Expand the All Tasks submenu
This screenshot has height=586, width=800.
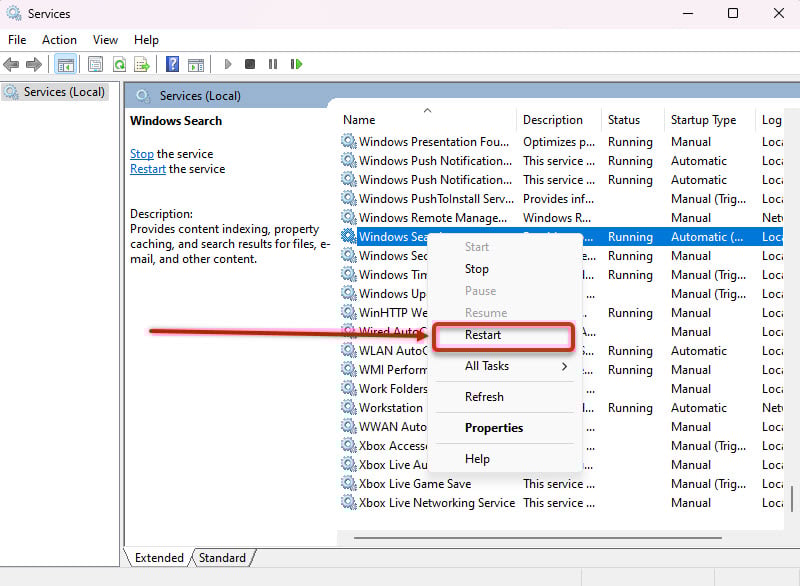(504, 366)
